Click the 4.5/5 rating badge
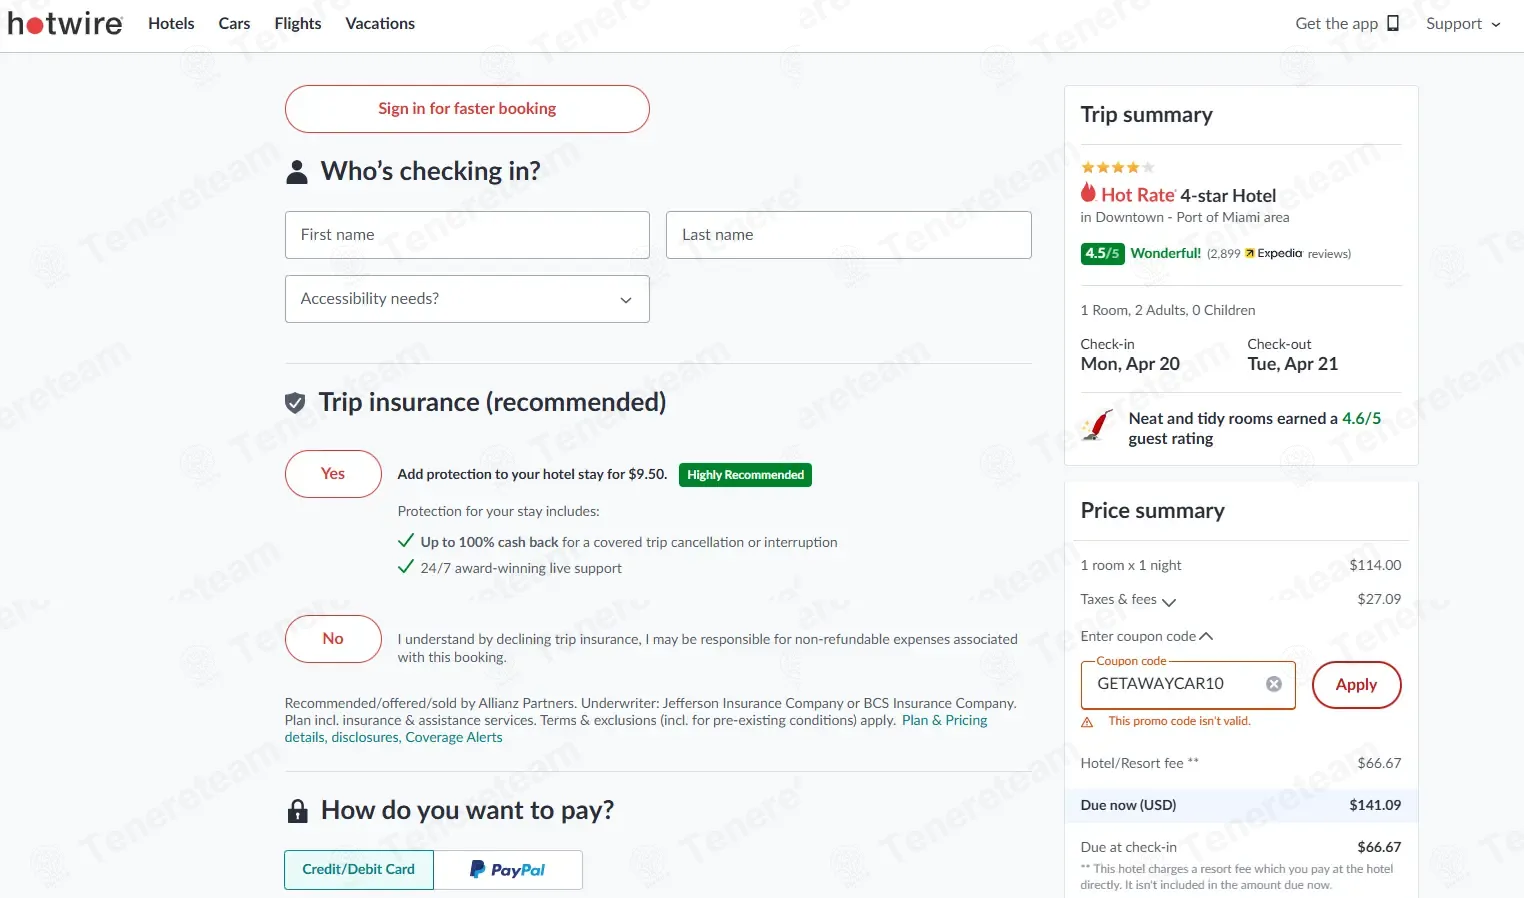Viewport: 1524px width, 898px height. (1102, 253)
